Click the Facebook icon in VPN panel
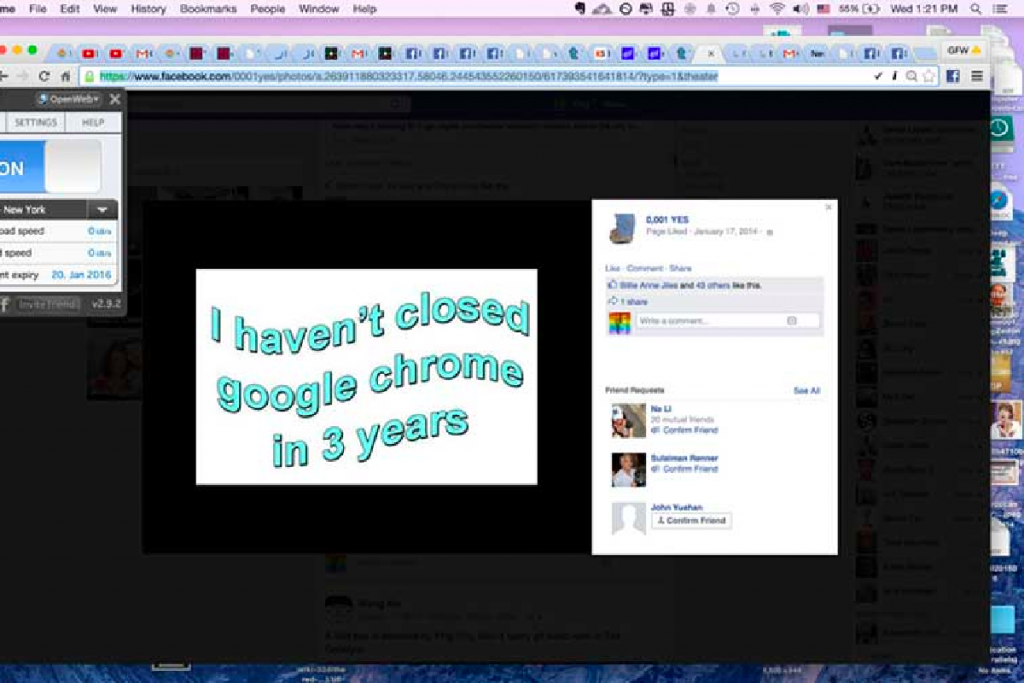The width and height of the screenshot is (1024, 683). (5, 304)
